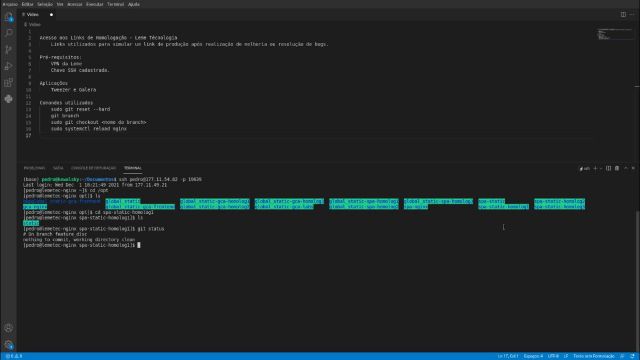Select the ssh terminal shell indicator
This screenshot has width=640, height=360.
click(x=585, y=168)
